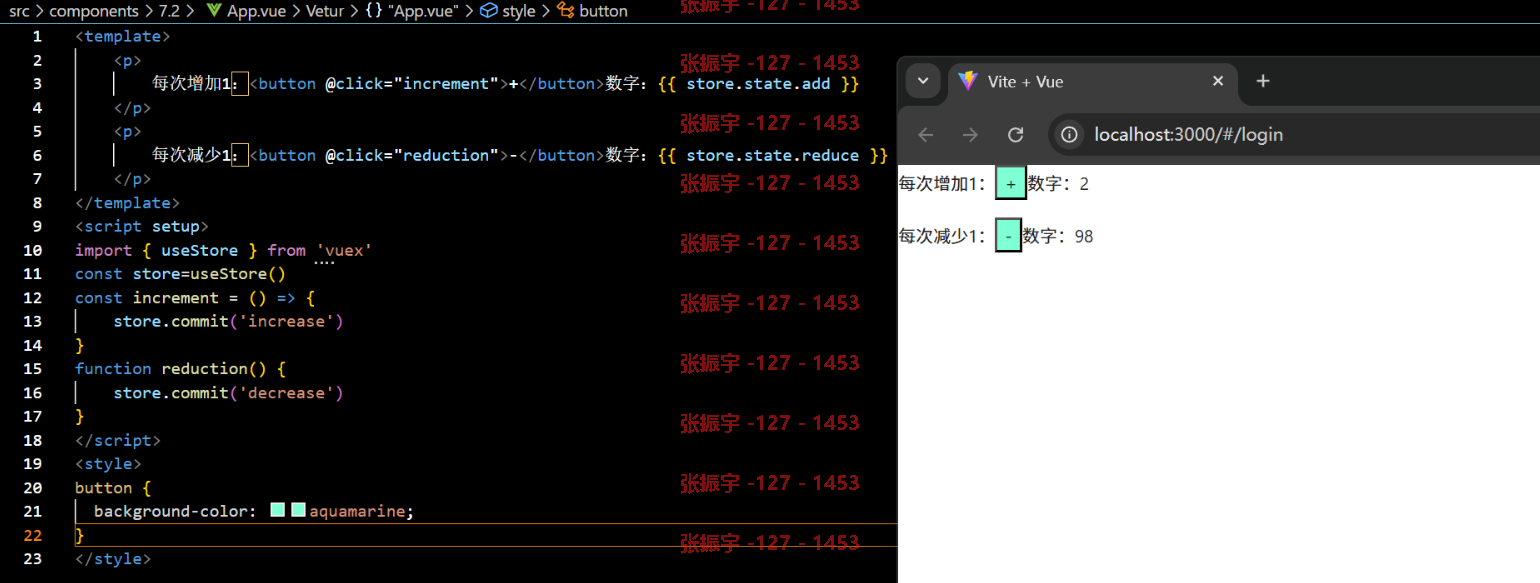
Task: Close the Vite + Vue tab
Action: (1218, 81)
